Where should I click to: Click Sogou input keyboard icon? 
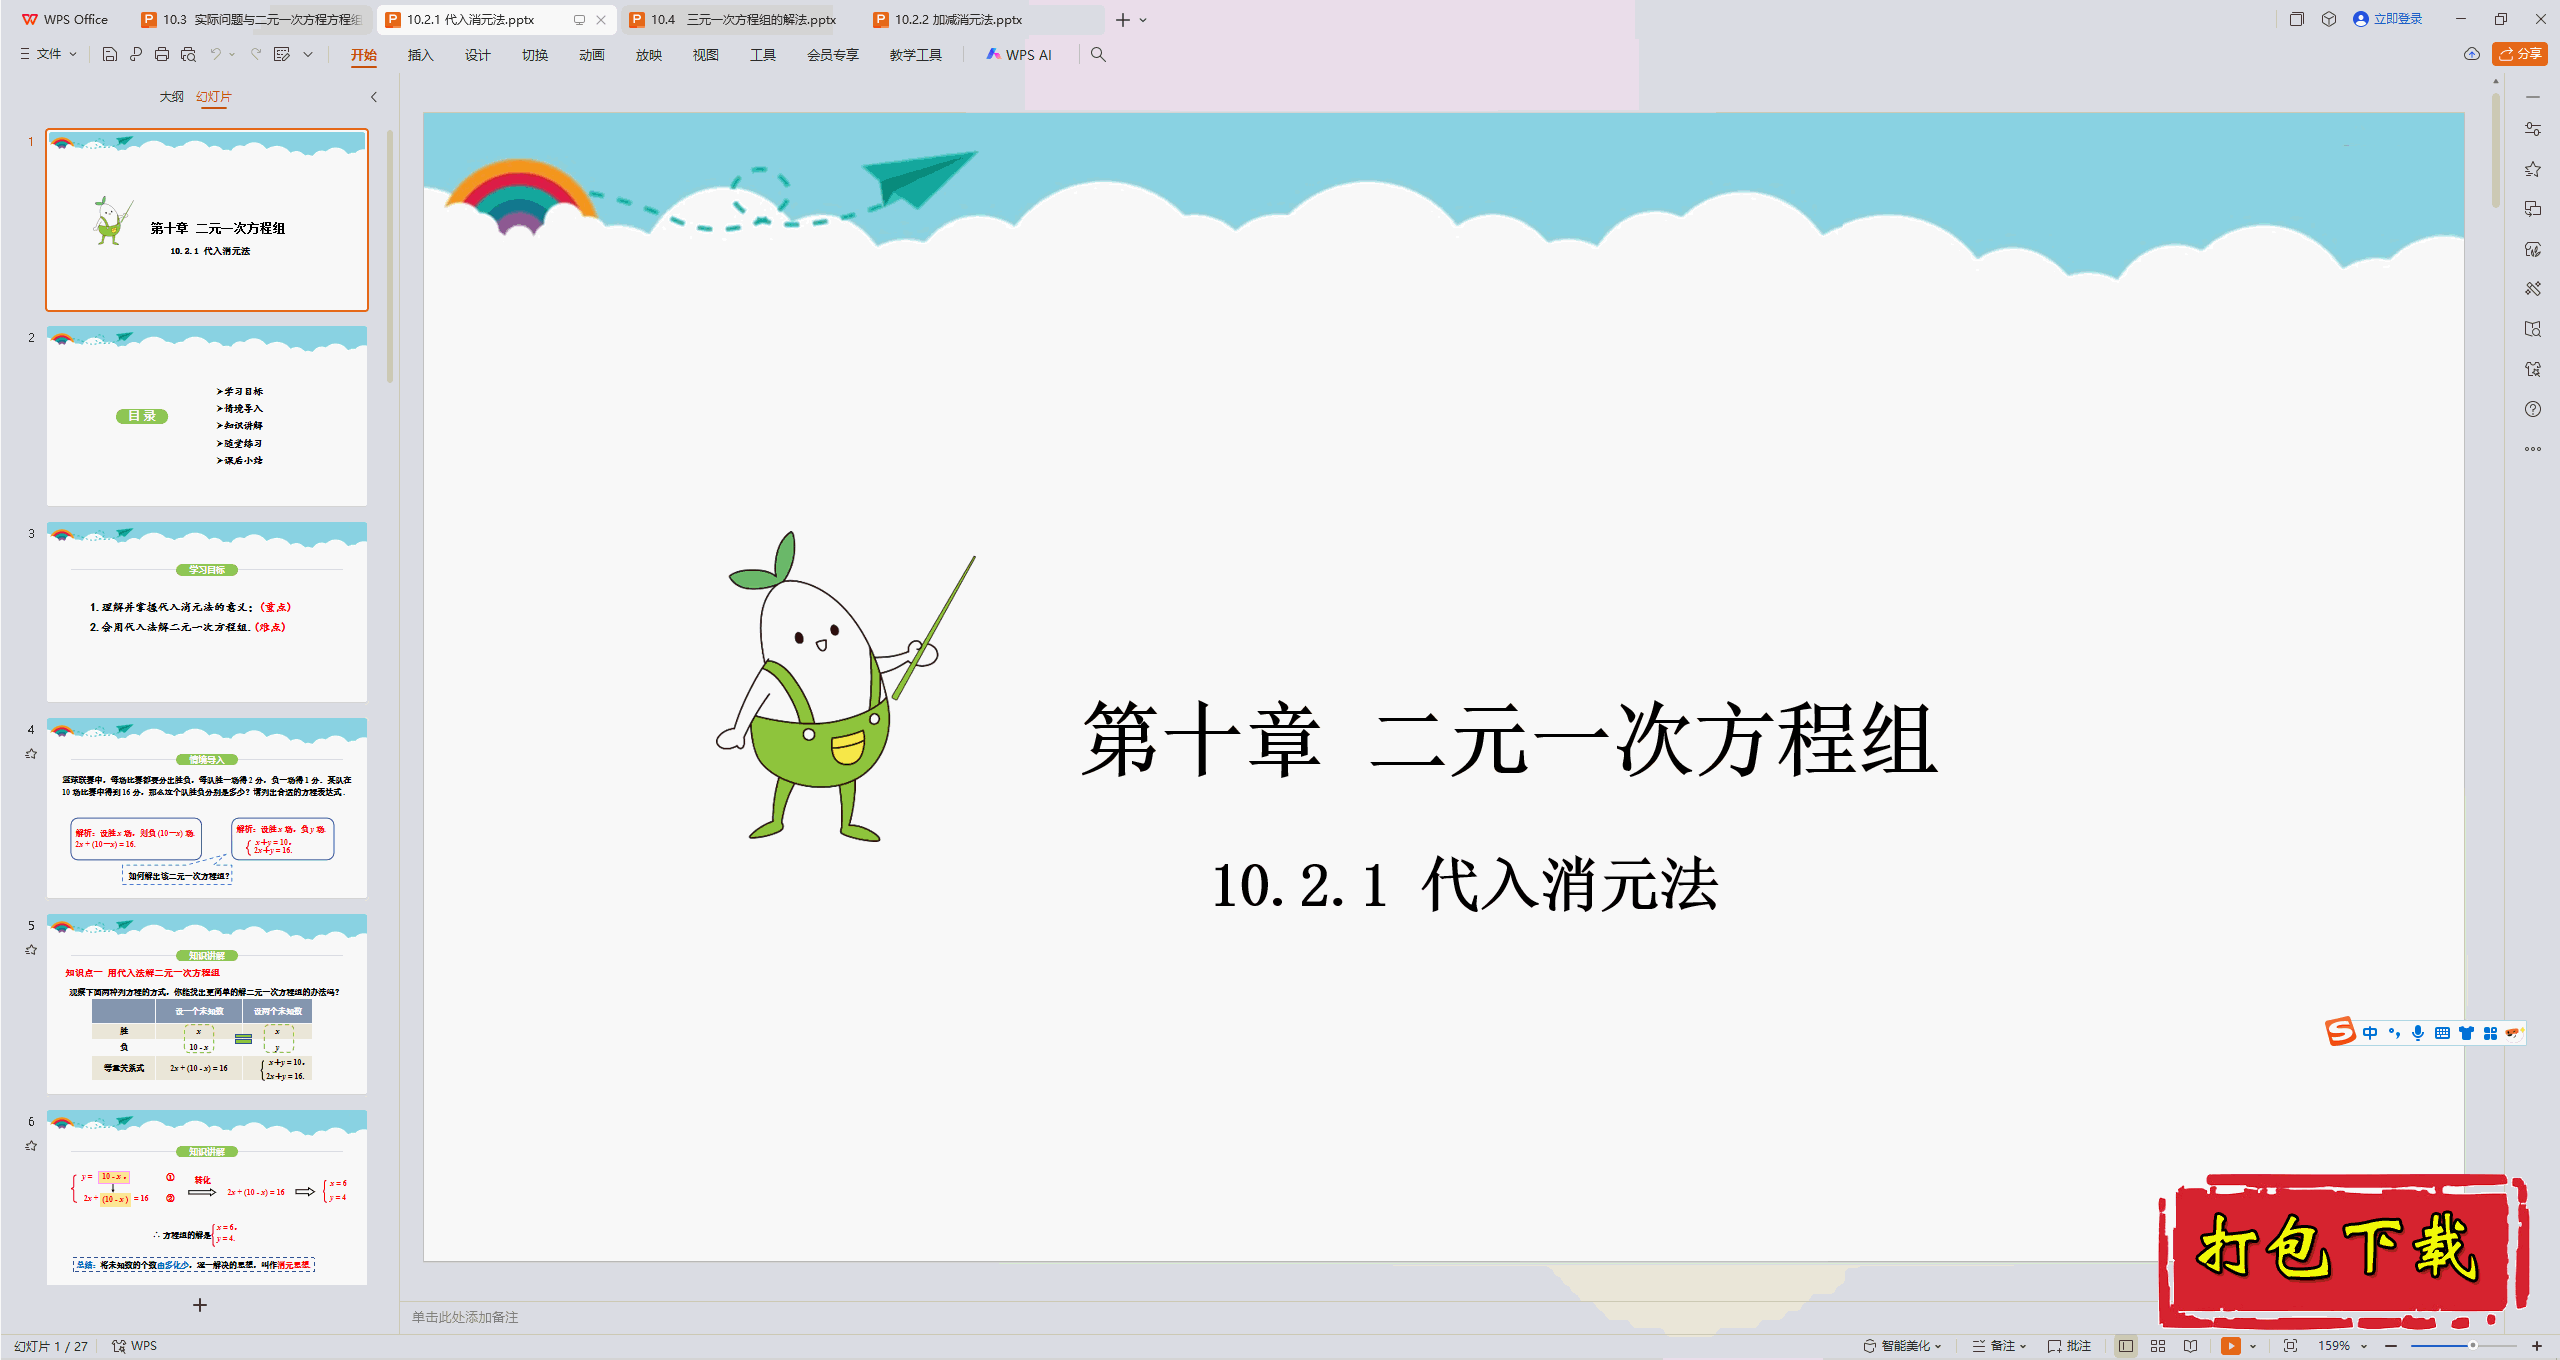pyautogui.click(x=2442, y=1033)
